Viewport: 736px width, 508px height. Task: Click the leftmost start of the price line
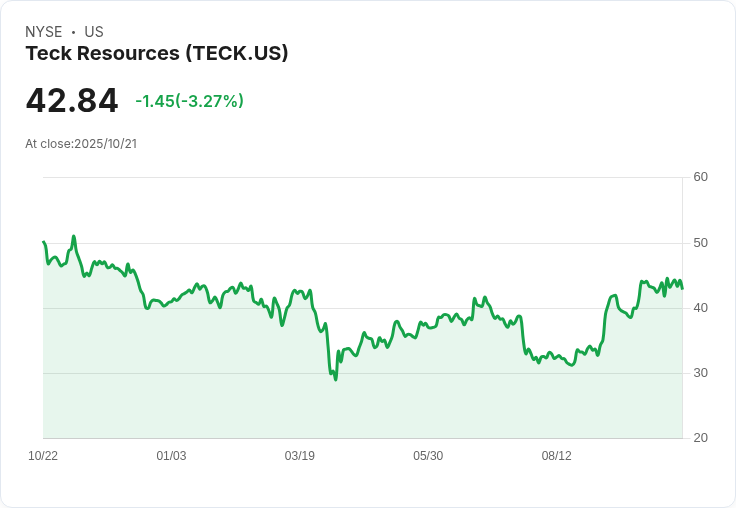point(44,242)
